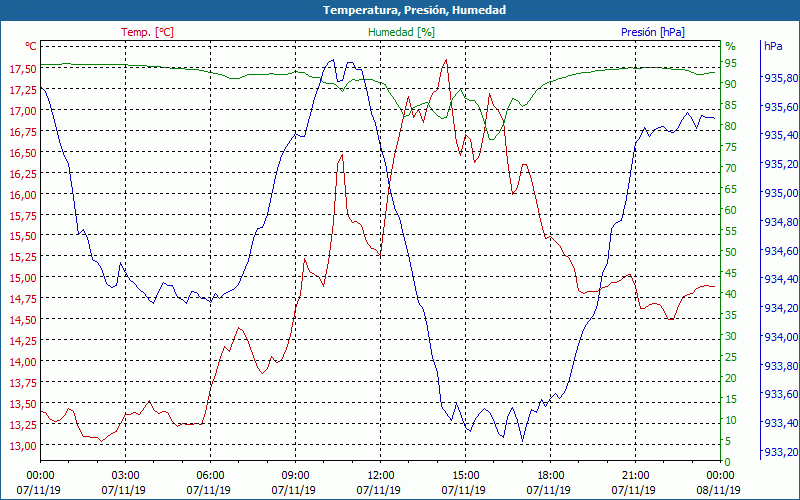Click the "934,00" pressure tick label

coord(781,337)
